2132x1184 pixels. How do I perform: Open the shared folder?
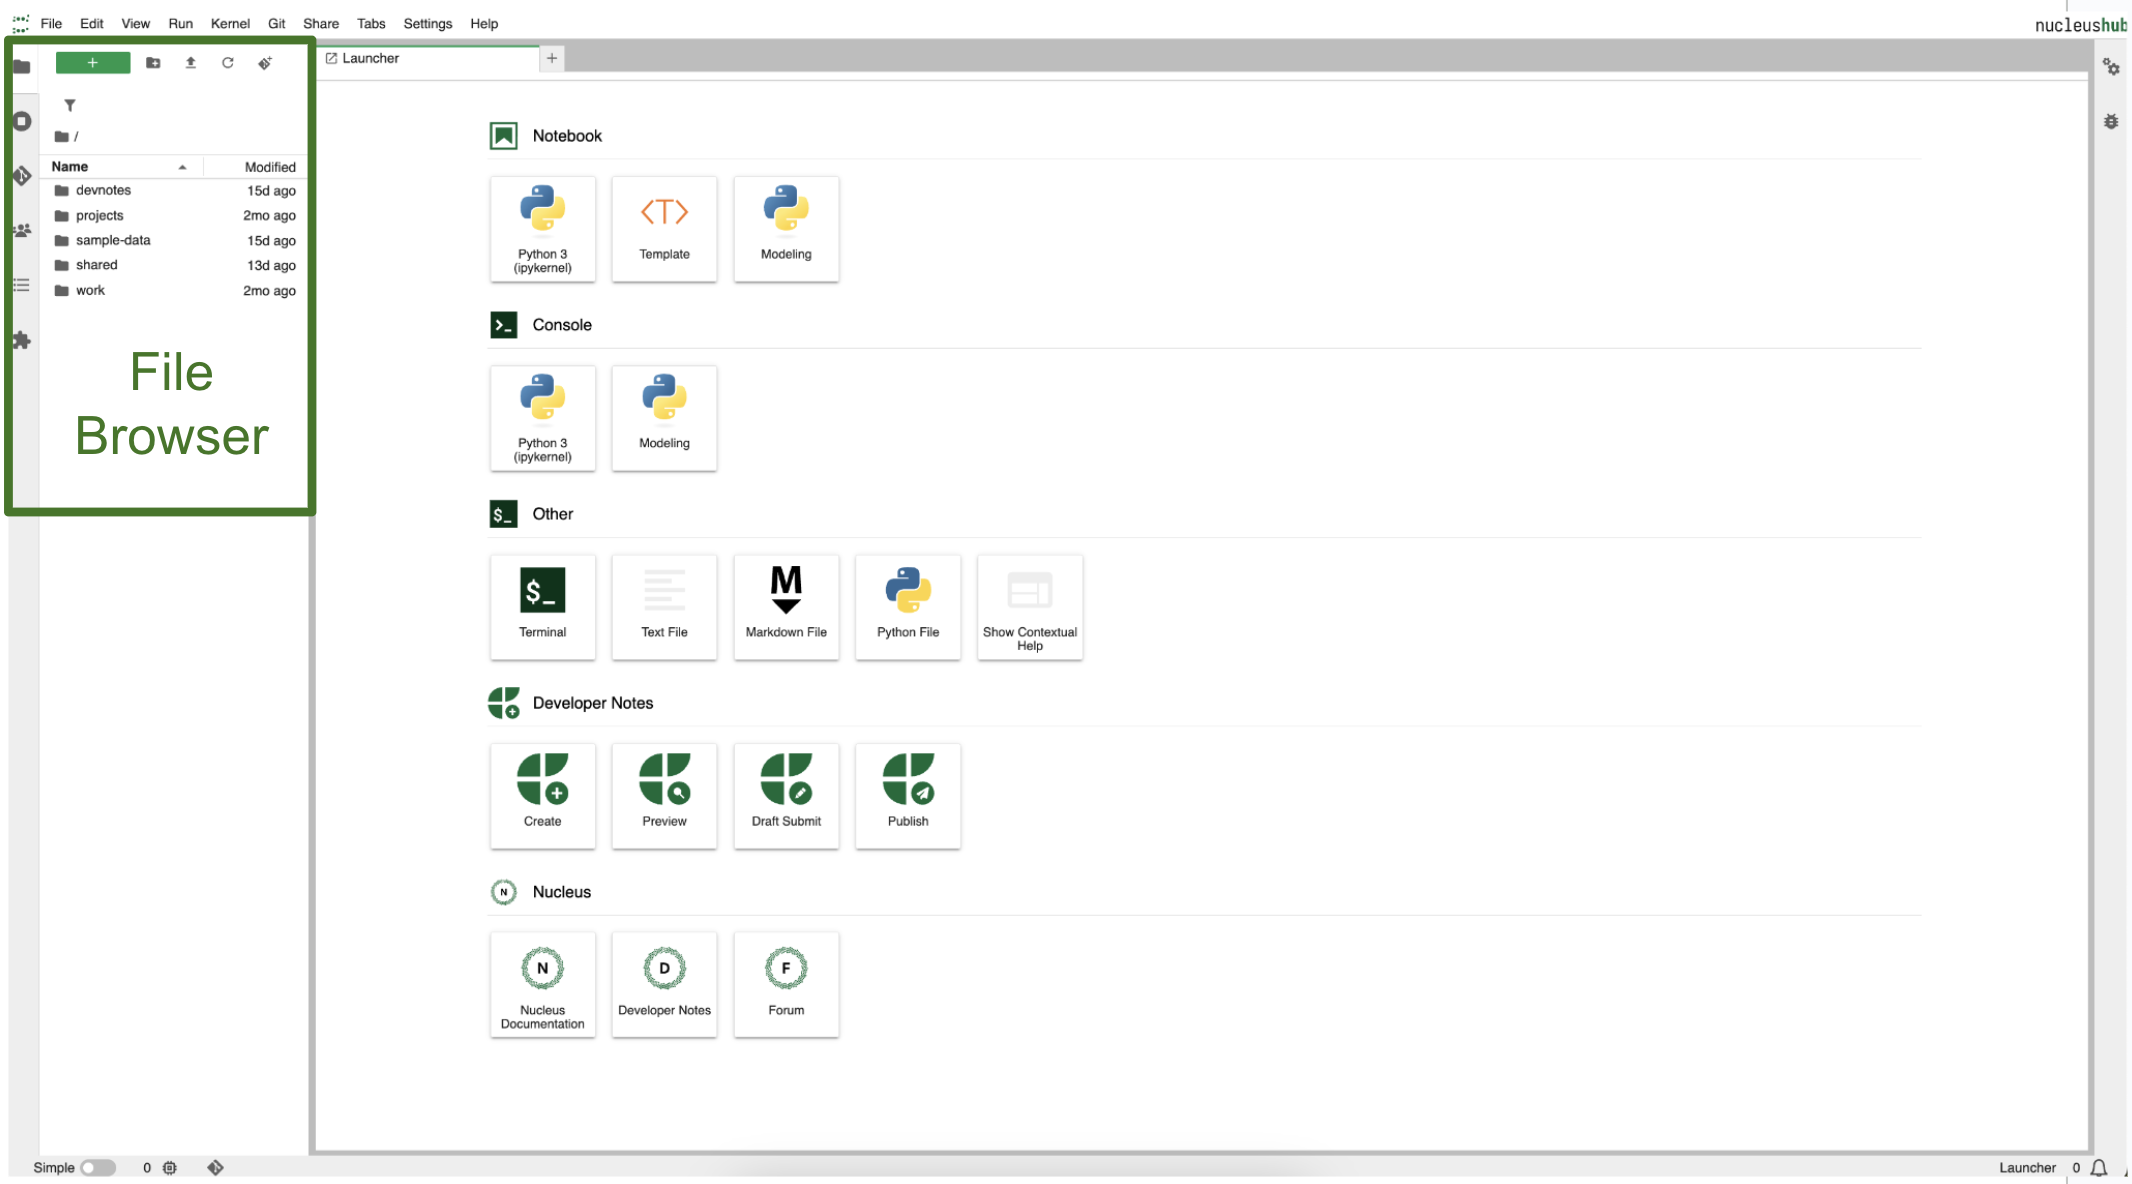(175, 265)
